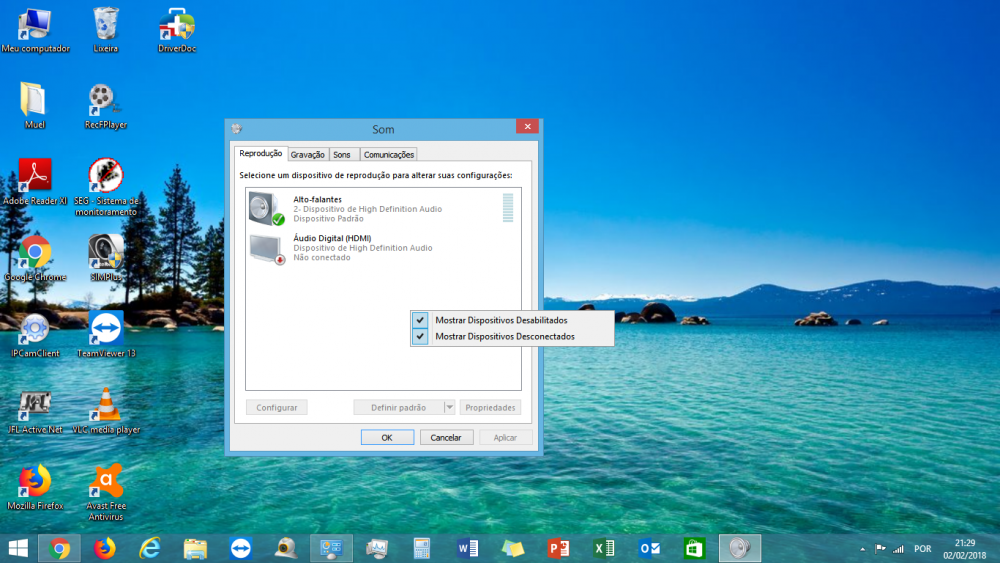Toggle Mostrar Dispositivos Desabilitados option
This screenshot has width=1000, height=563.
pyautogui.click(x=501, y=320)
